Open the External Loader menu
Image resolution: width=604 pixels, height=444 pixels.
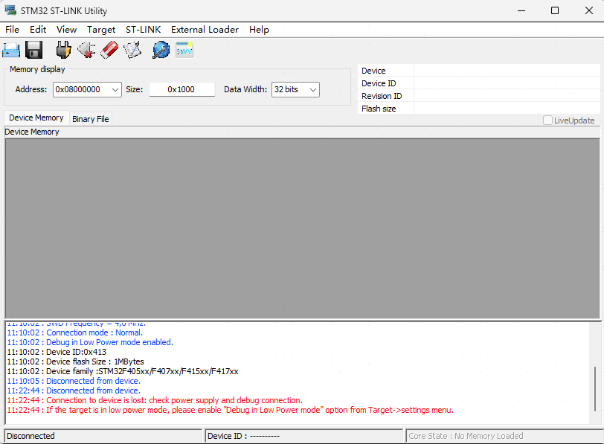pyautogui.click(x=205, y=30)
